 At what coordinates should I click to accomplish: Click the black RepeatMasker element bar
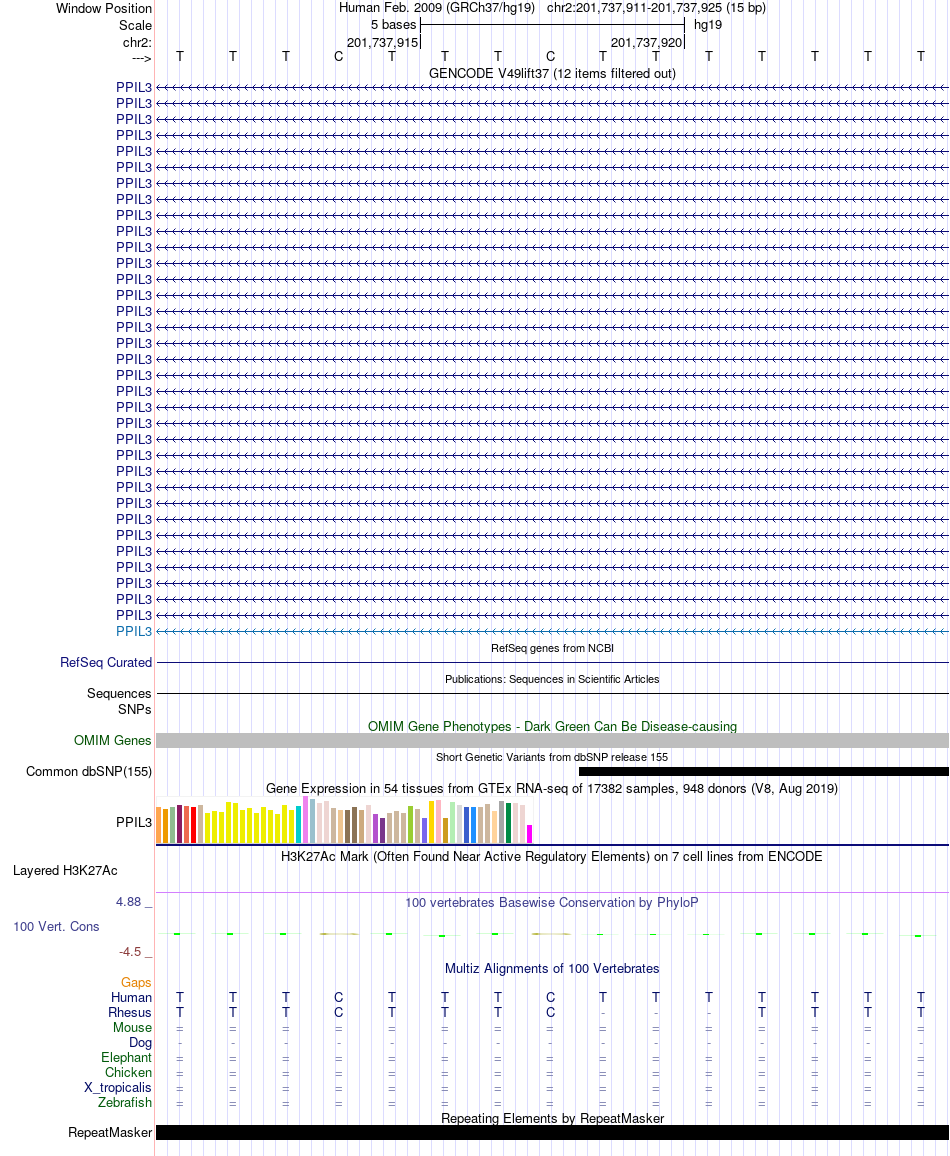[552, 1132]
